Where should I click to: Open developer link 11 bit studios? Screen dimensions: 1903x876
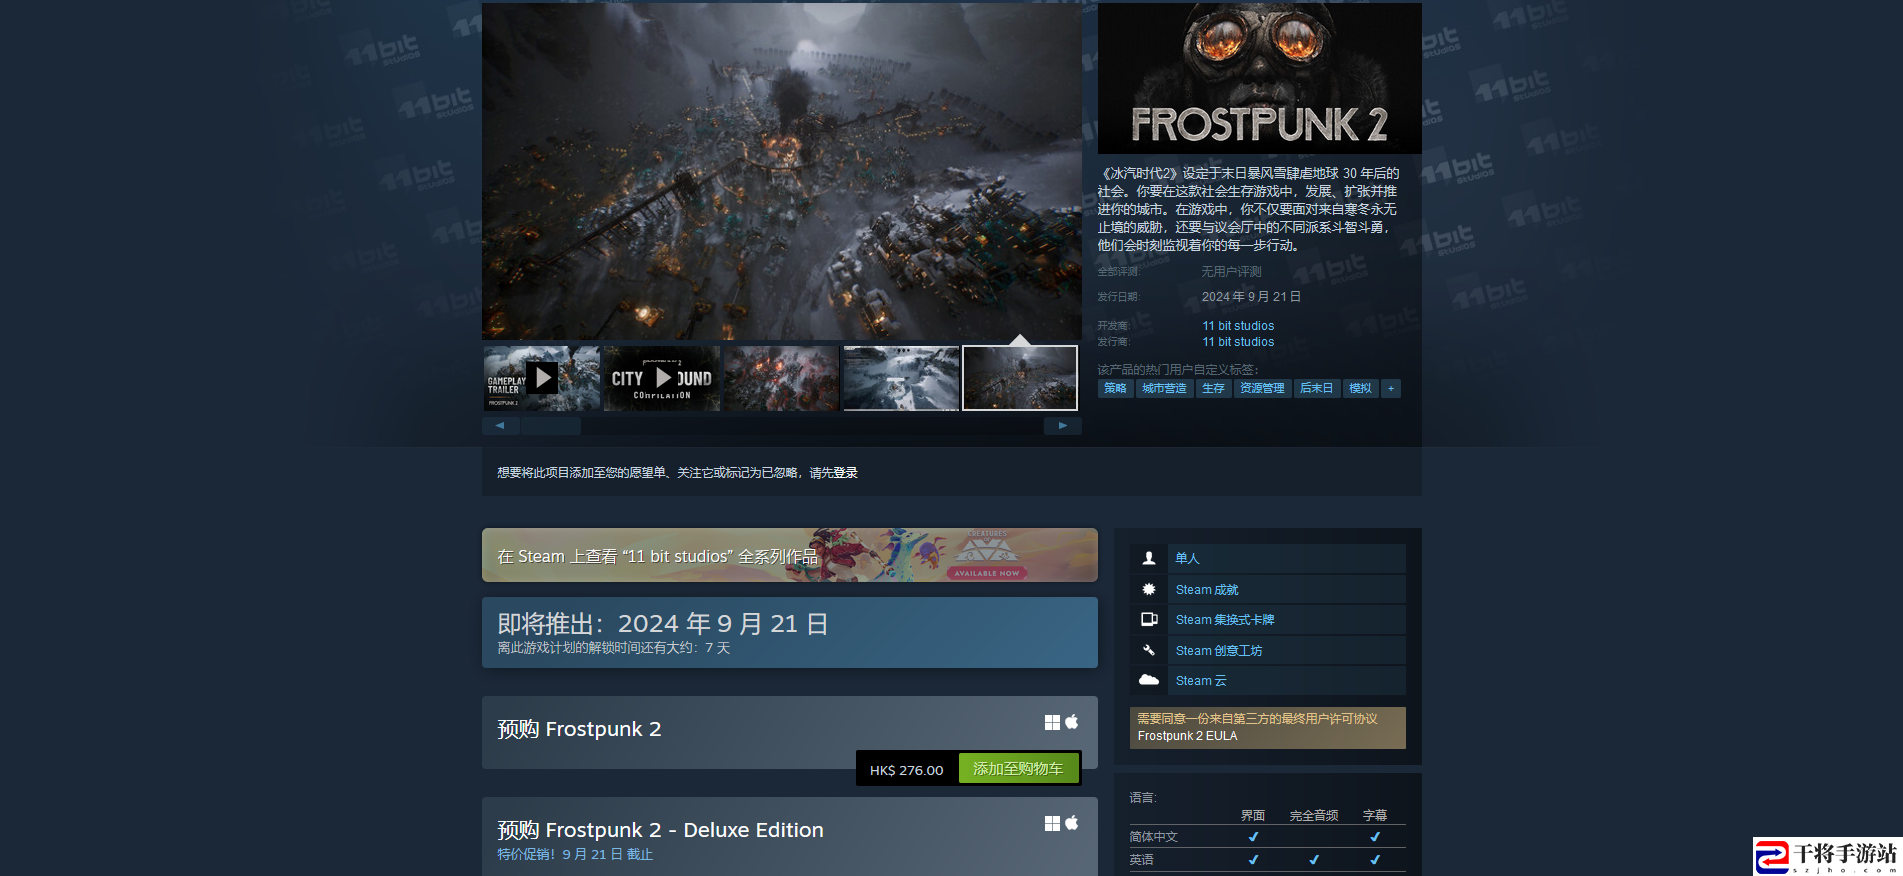(1238, 326)
